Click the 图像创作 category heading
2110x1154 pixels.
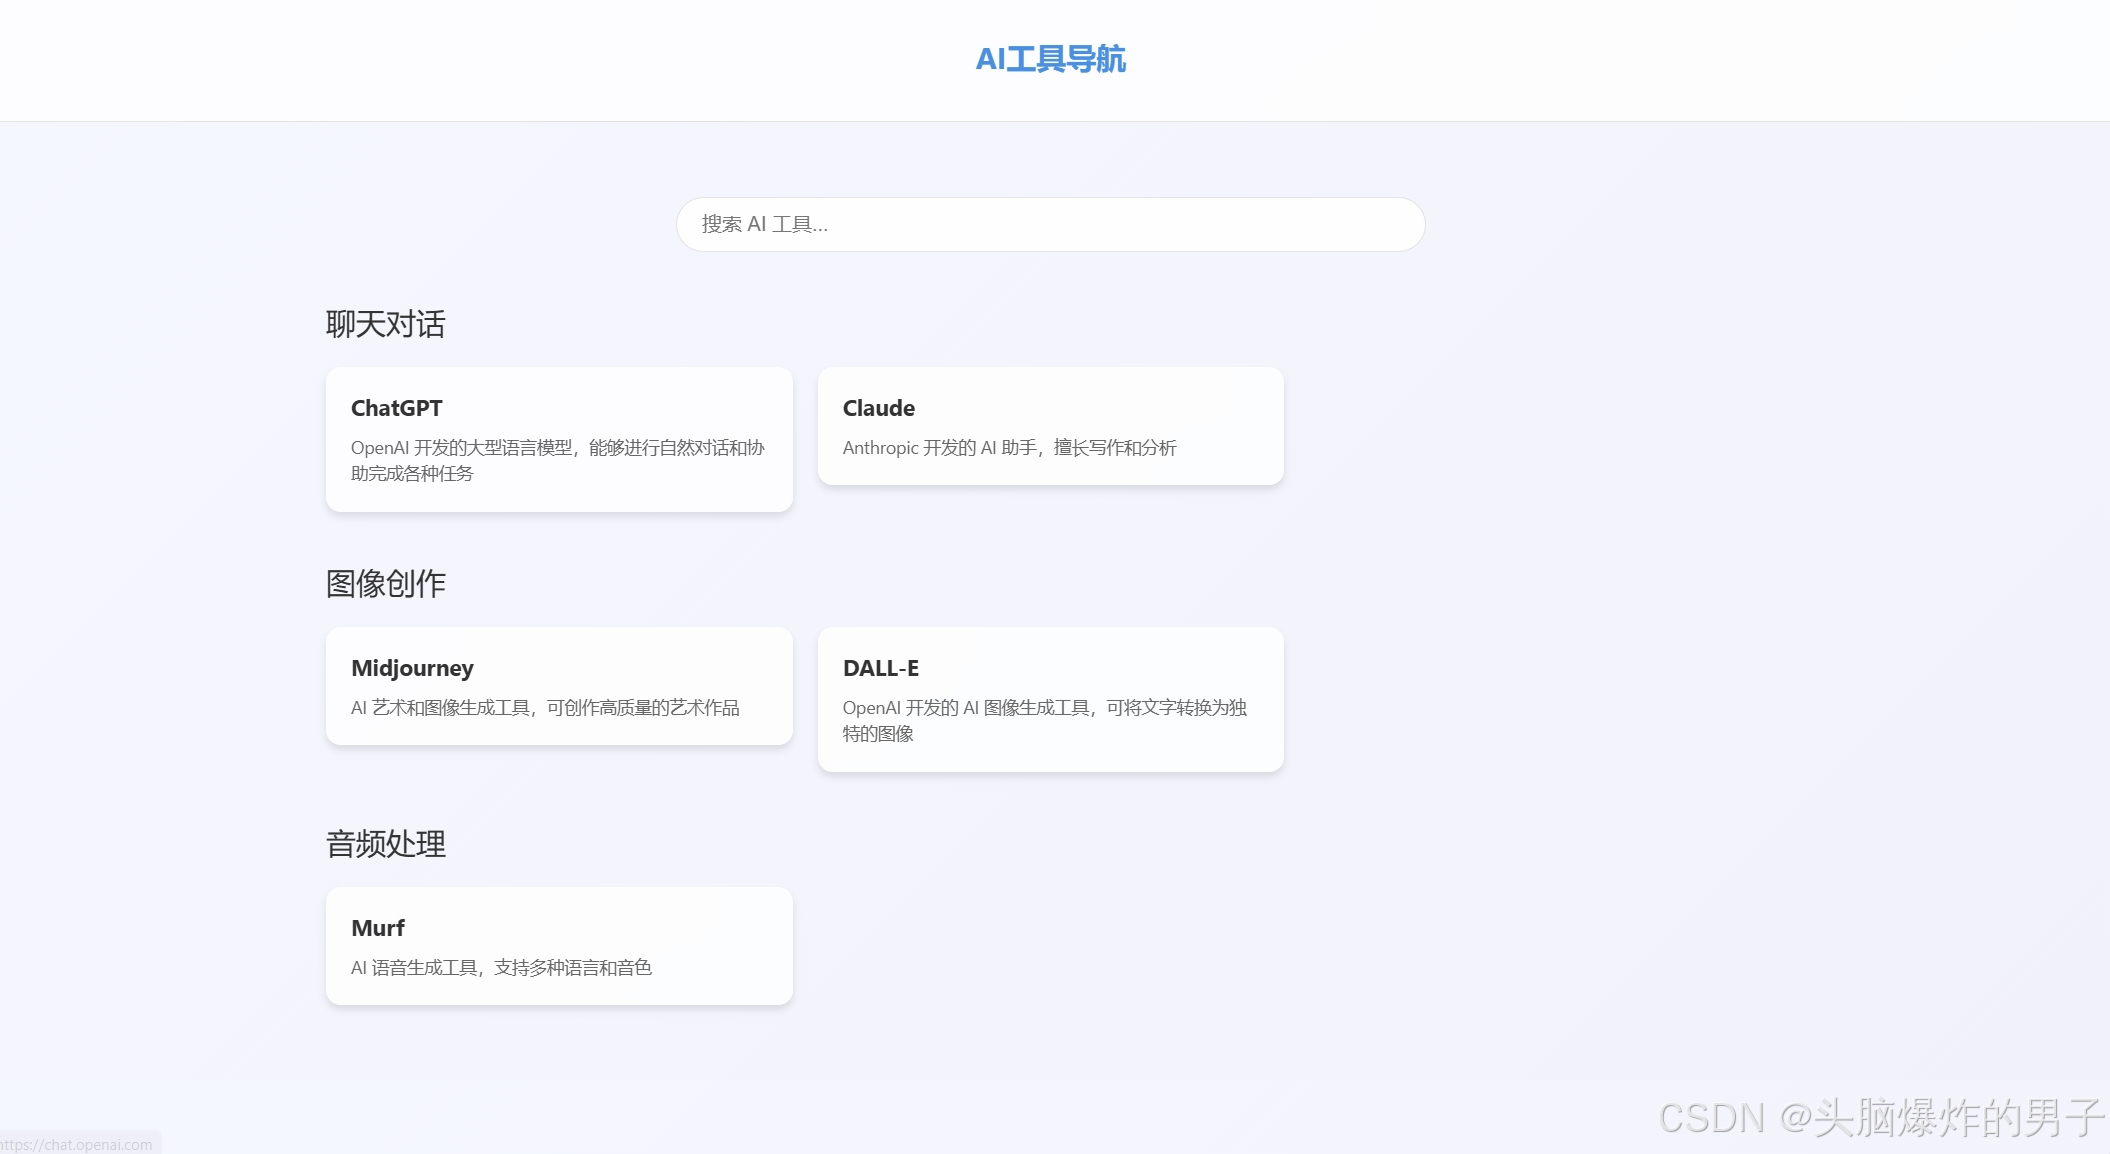(385, 584)
